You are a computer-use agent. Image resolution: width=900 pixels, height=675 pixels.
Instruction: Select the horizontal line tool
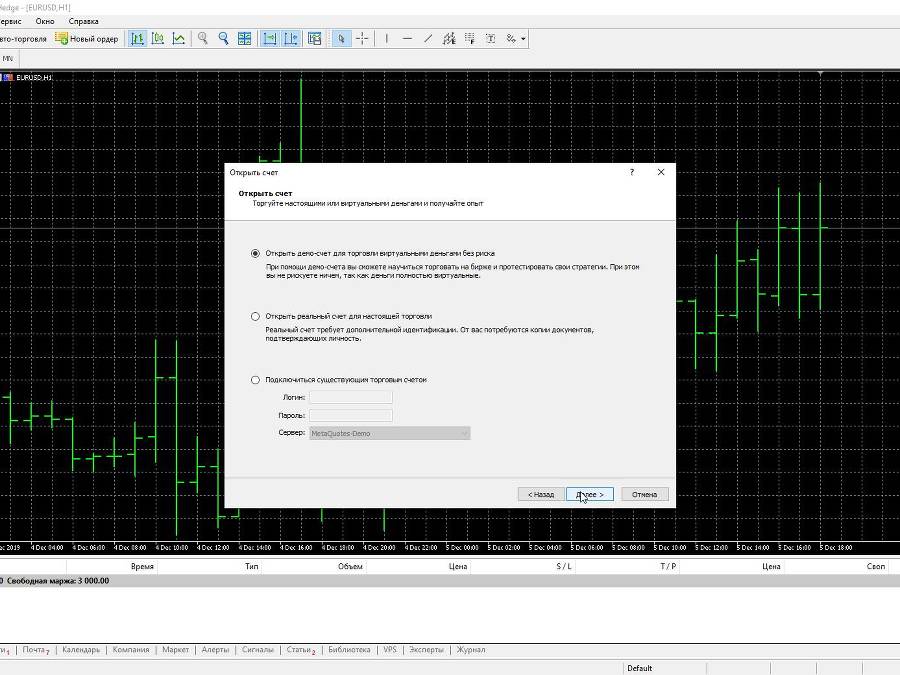(x=407, y=38)
